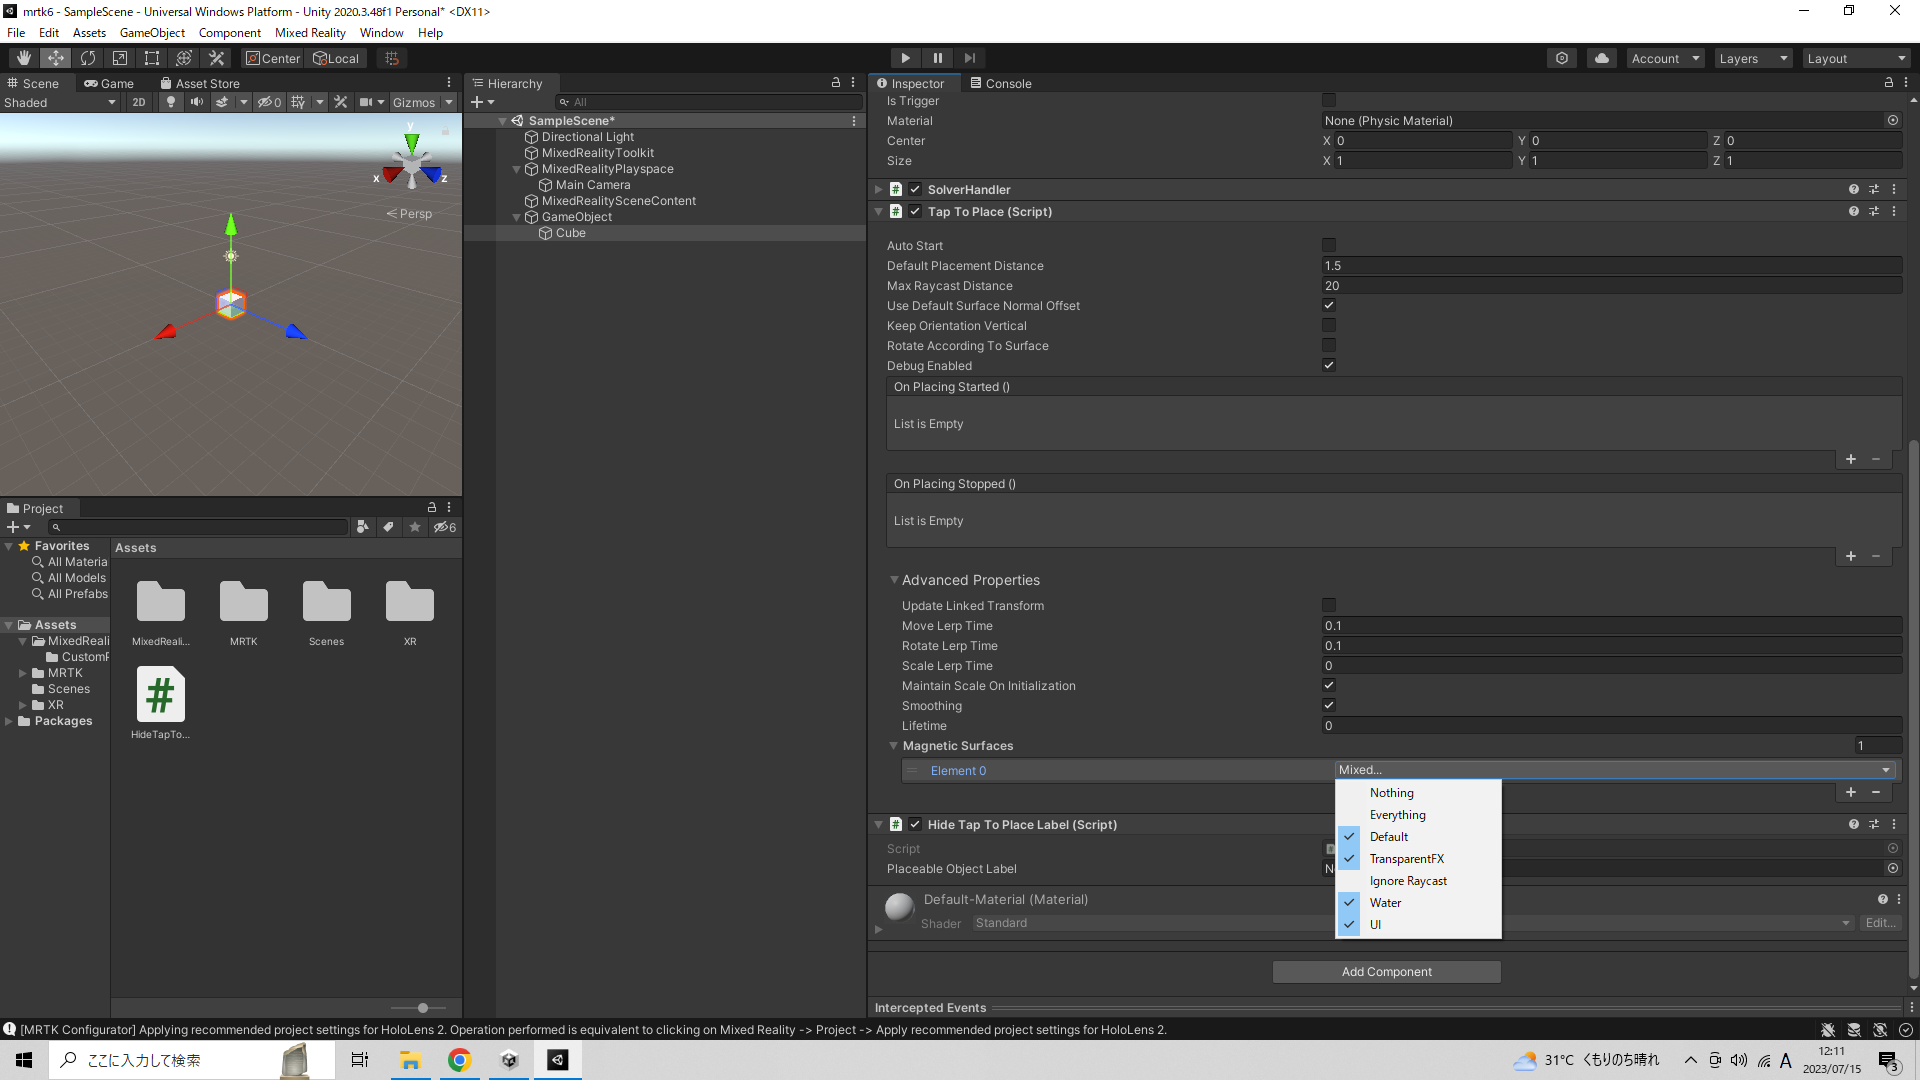
Task: Open Shaded draw mode dropdown
Action: [x=60, y=102]
